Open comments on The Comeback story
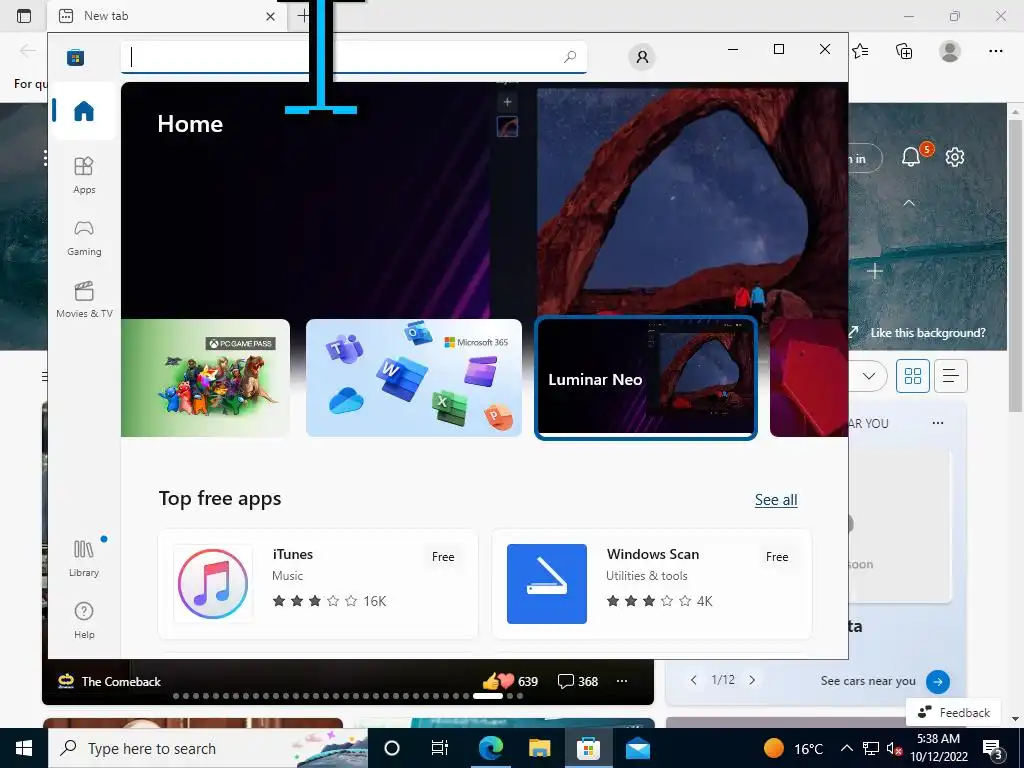 pos(578,681)
